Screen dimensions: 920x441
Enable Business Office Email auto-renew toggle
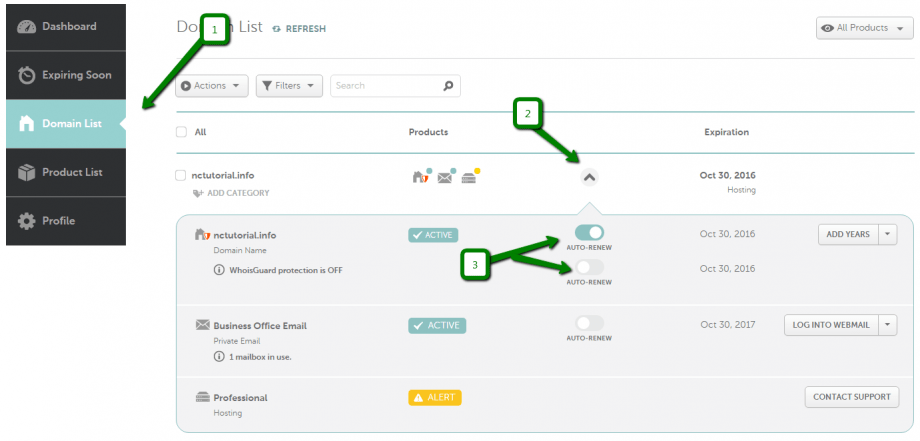pyautogui.click(x=589, y=323)
